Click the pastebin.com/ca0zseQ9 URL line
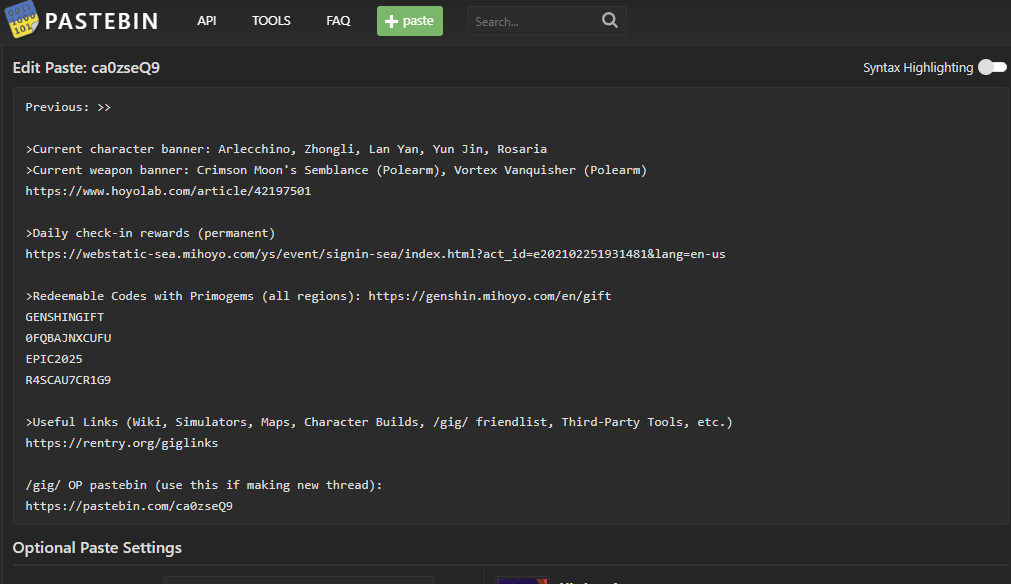 (129, 506)
